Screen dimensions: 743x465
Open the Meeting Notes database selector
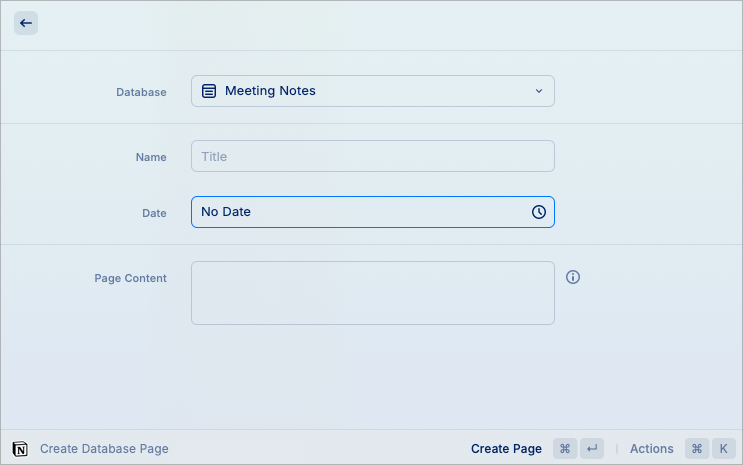click(372, 91)
